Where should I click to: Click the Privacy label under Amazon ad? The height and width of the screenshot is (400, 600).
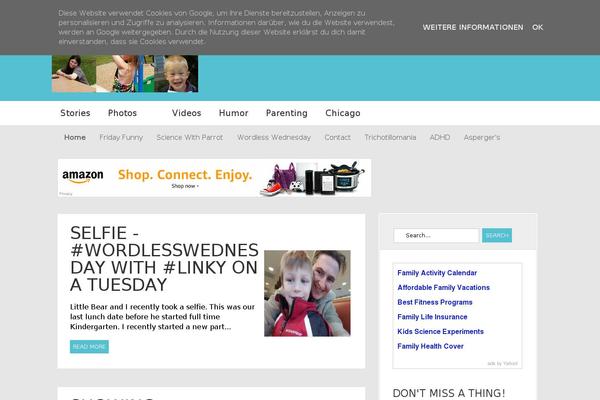pos(65,194)
